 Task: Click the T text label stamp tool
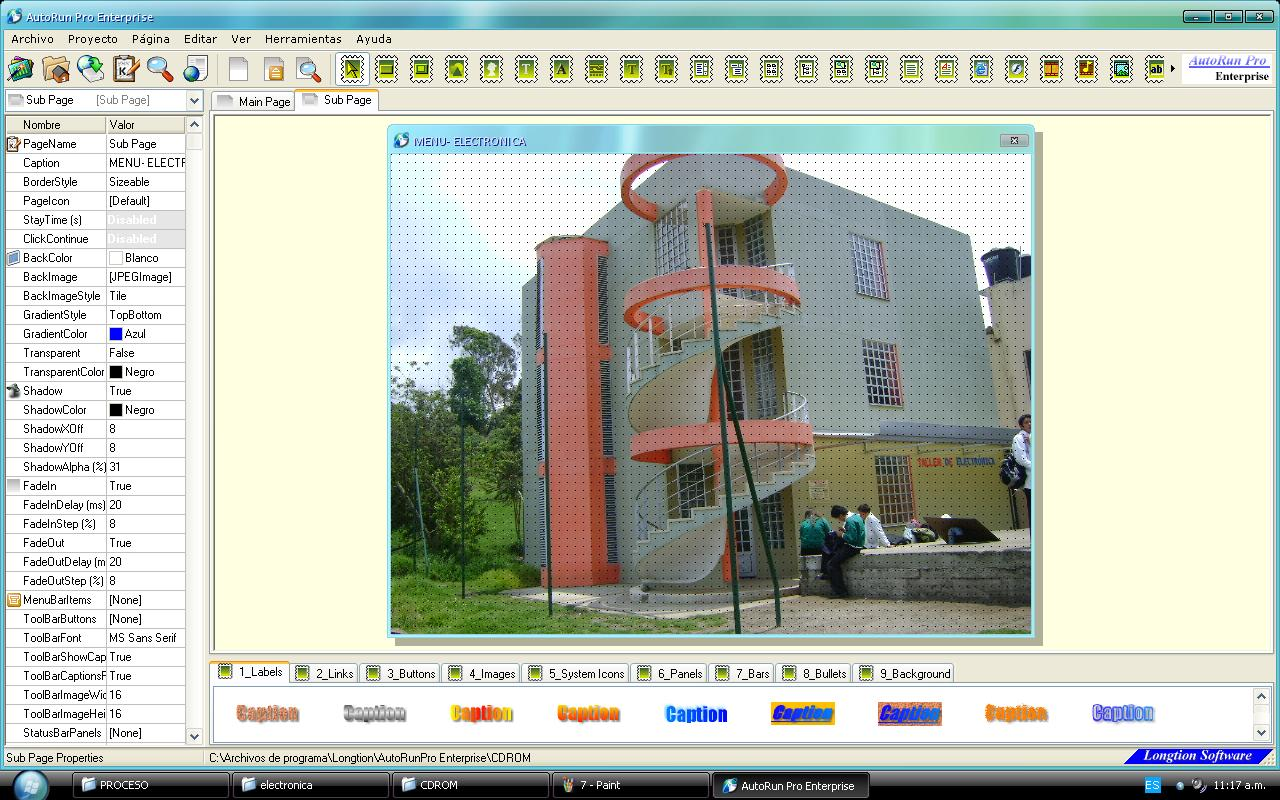tap(527, 69)
